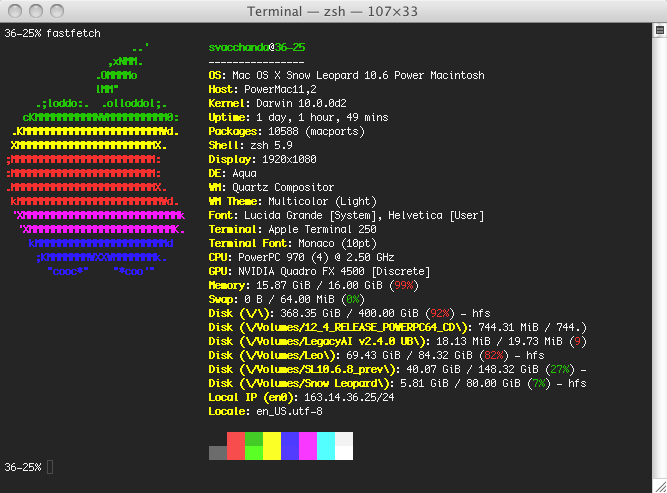Click the Terminal Font value 'Monaco (10pt)'
This screenshot has width=667, height=493.
(x=337, y=243)
